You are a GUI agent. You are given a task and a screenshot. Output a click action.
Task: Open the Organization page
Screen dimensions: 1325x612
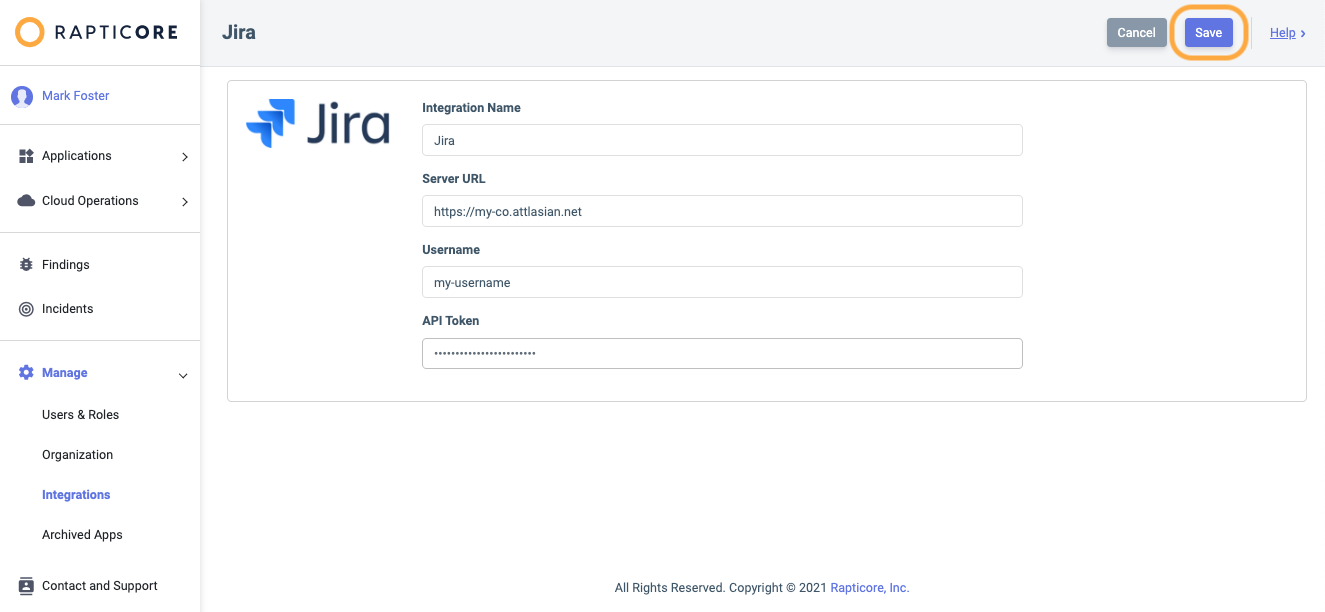click(x=77, y=455)
